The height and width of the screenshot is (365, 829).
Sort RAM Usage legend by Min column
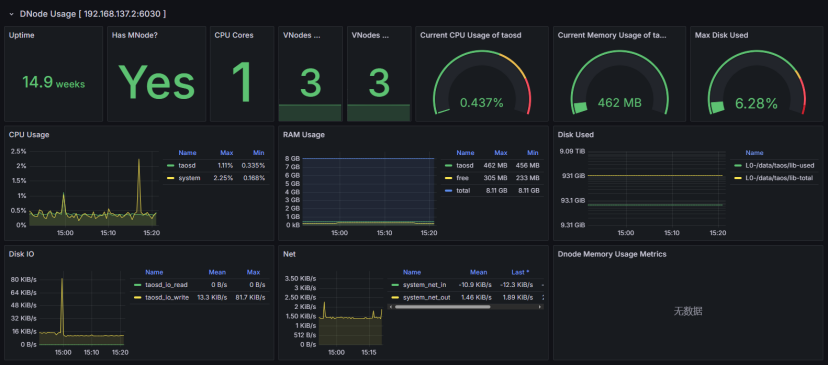[x=533, y=152]
